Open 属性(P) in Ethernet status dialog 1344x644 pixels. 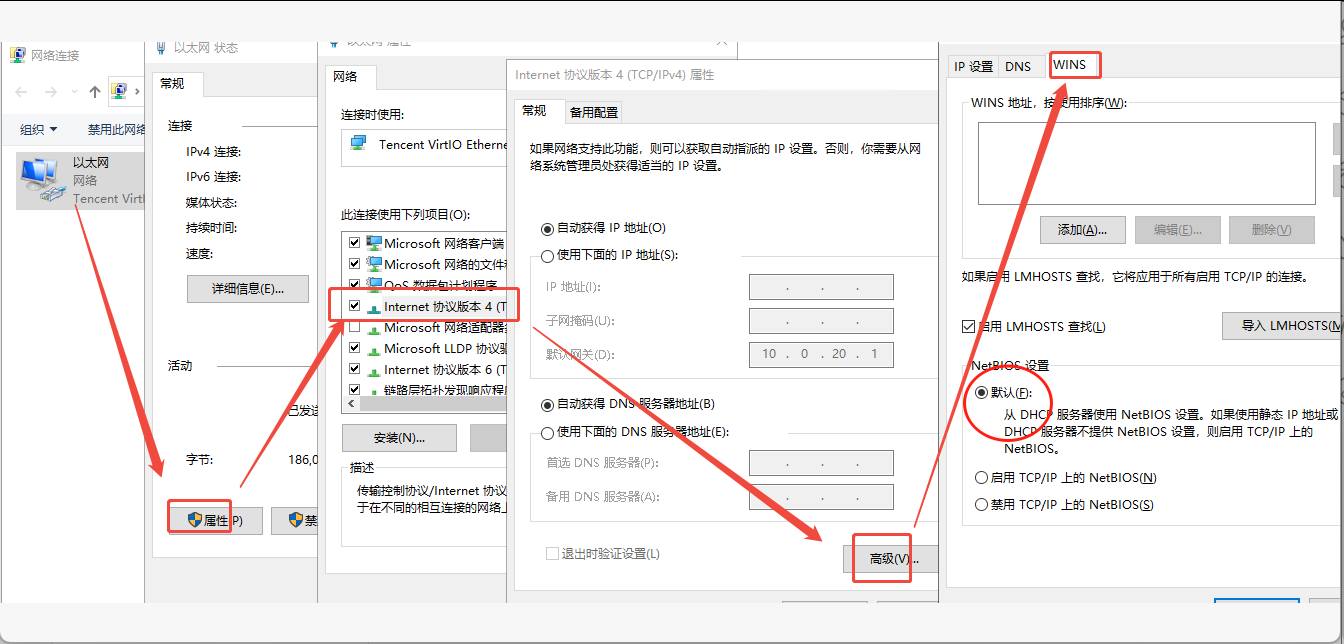pyautogui.click(x=215, y=521)
